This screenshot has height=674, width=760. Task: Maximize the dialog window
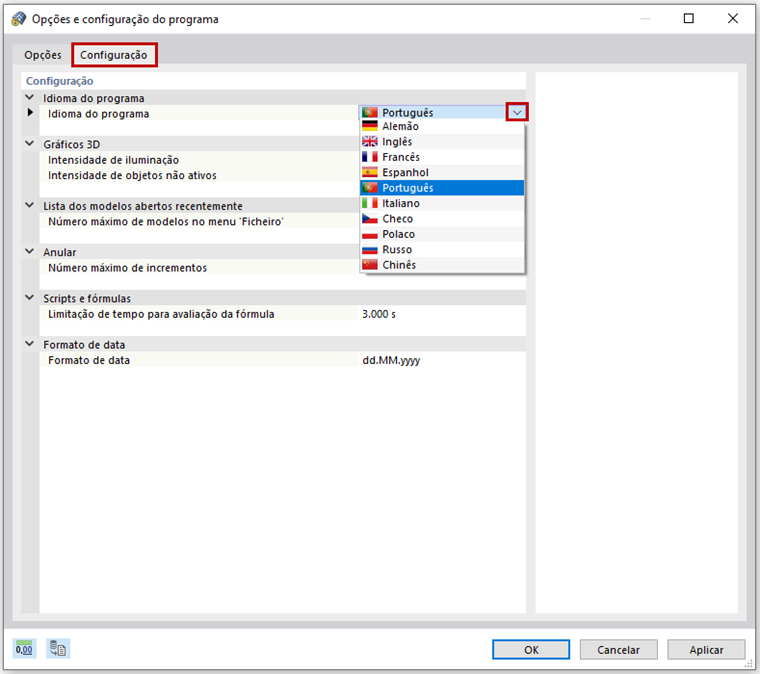(x=688, y=18)
